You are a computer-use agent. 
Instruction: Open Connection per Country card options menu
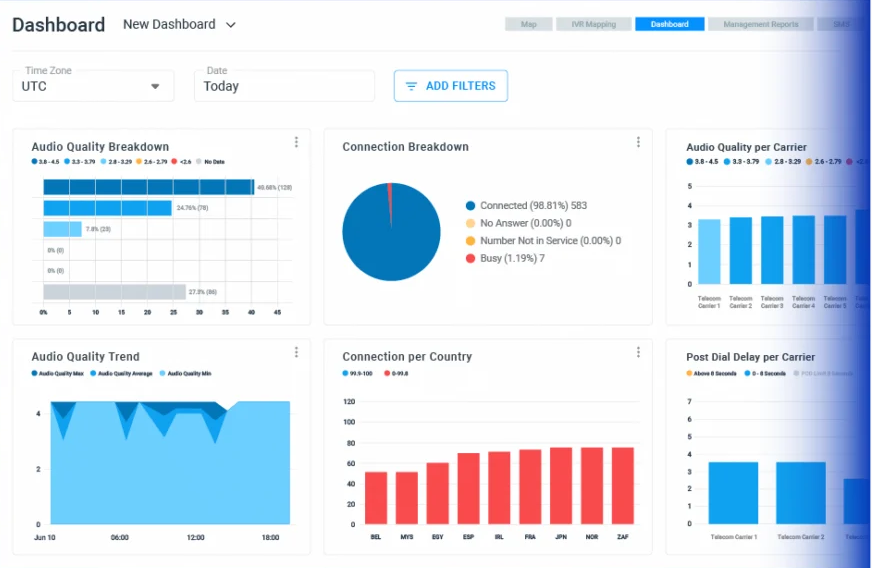tap(638, 352)
